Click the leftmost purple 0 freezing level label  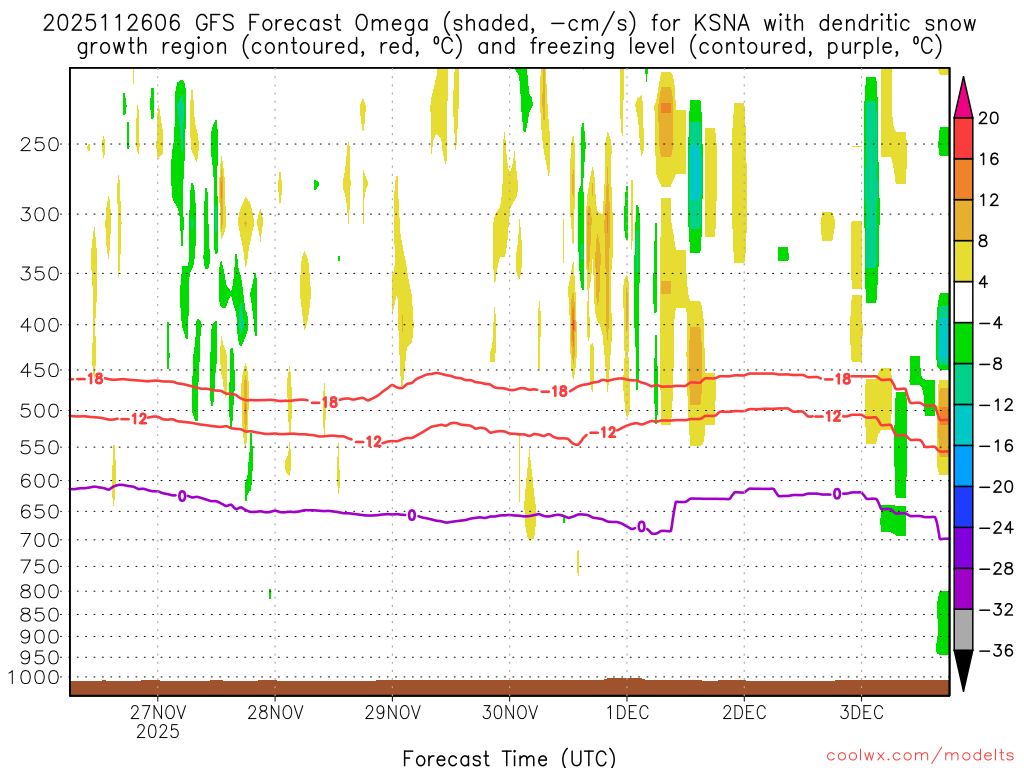pyautogui.click(x=181, y=495)
